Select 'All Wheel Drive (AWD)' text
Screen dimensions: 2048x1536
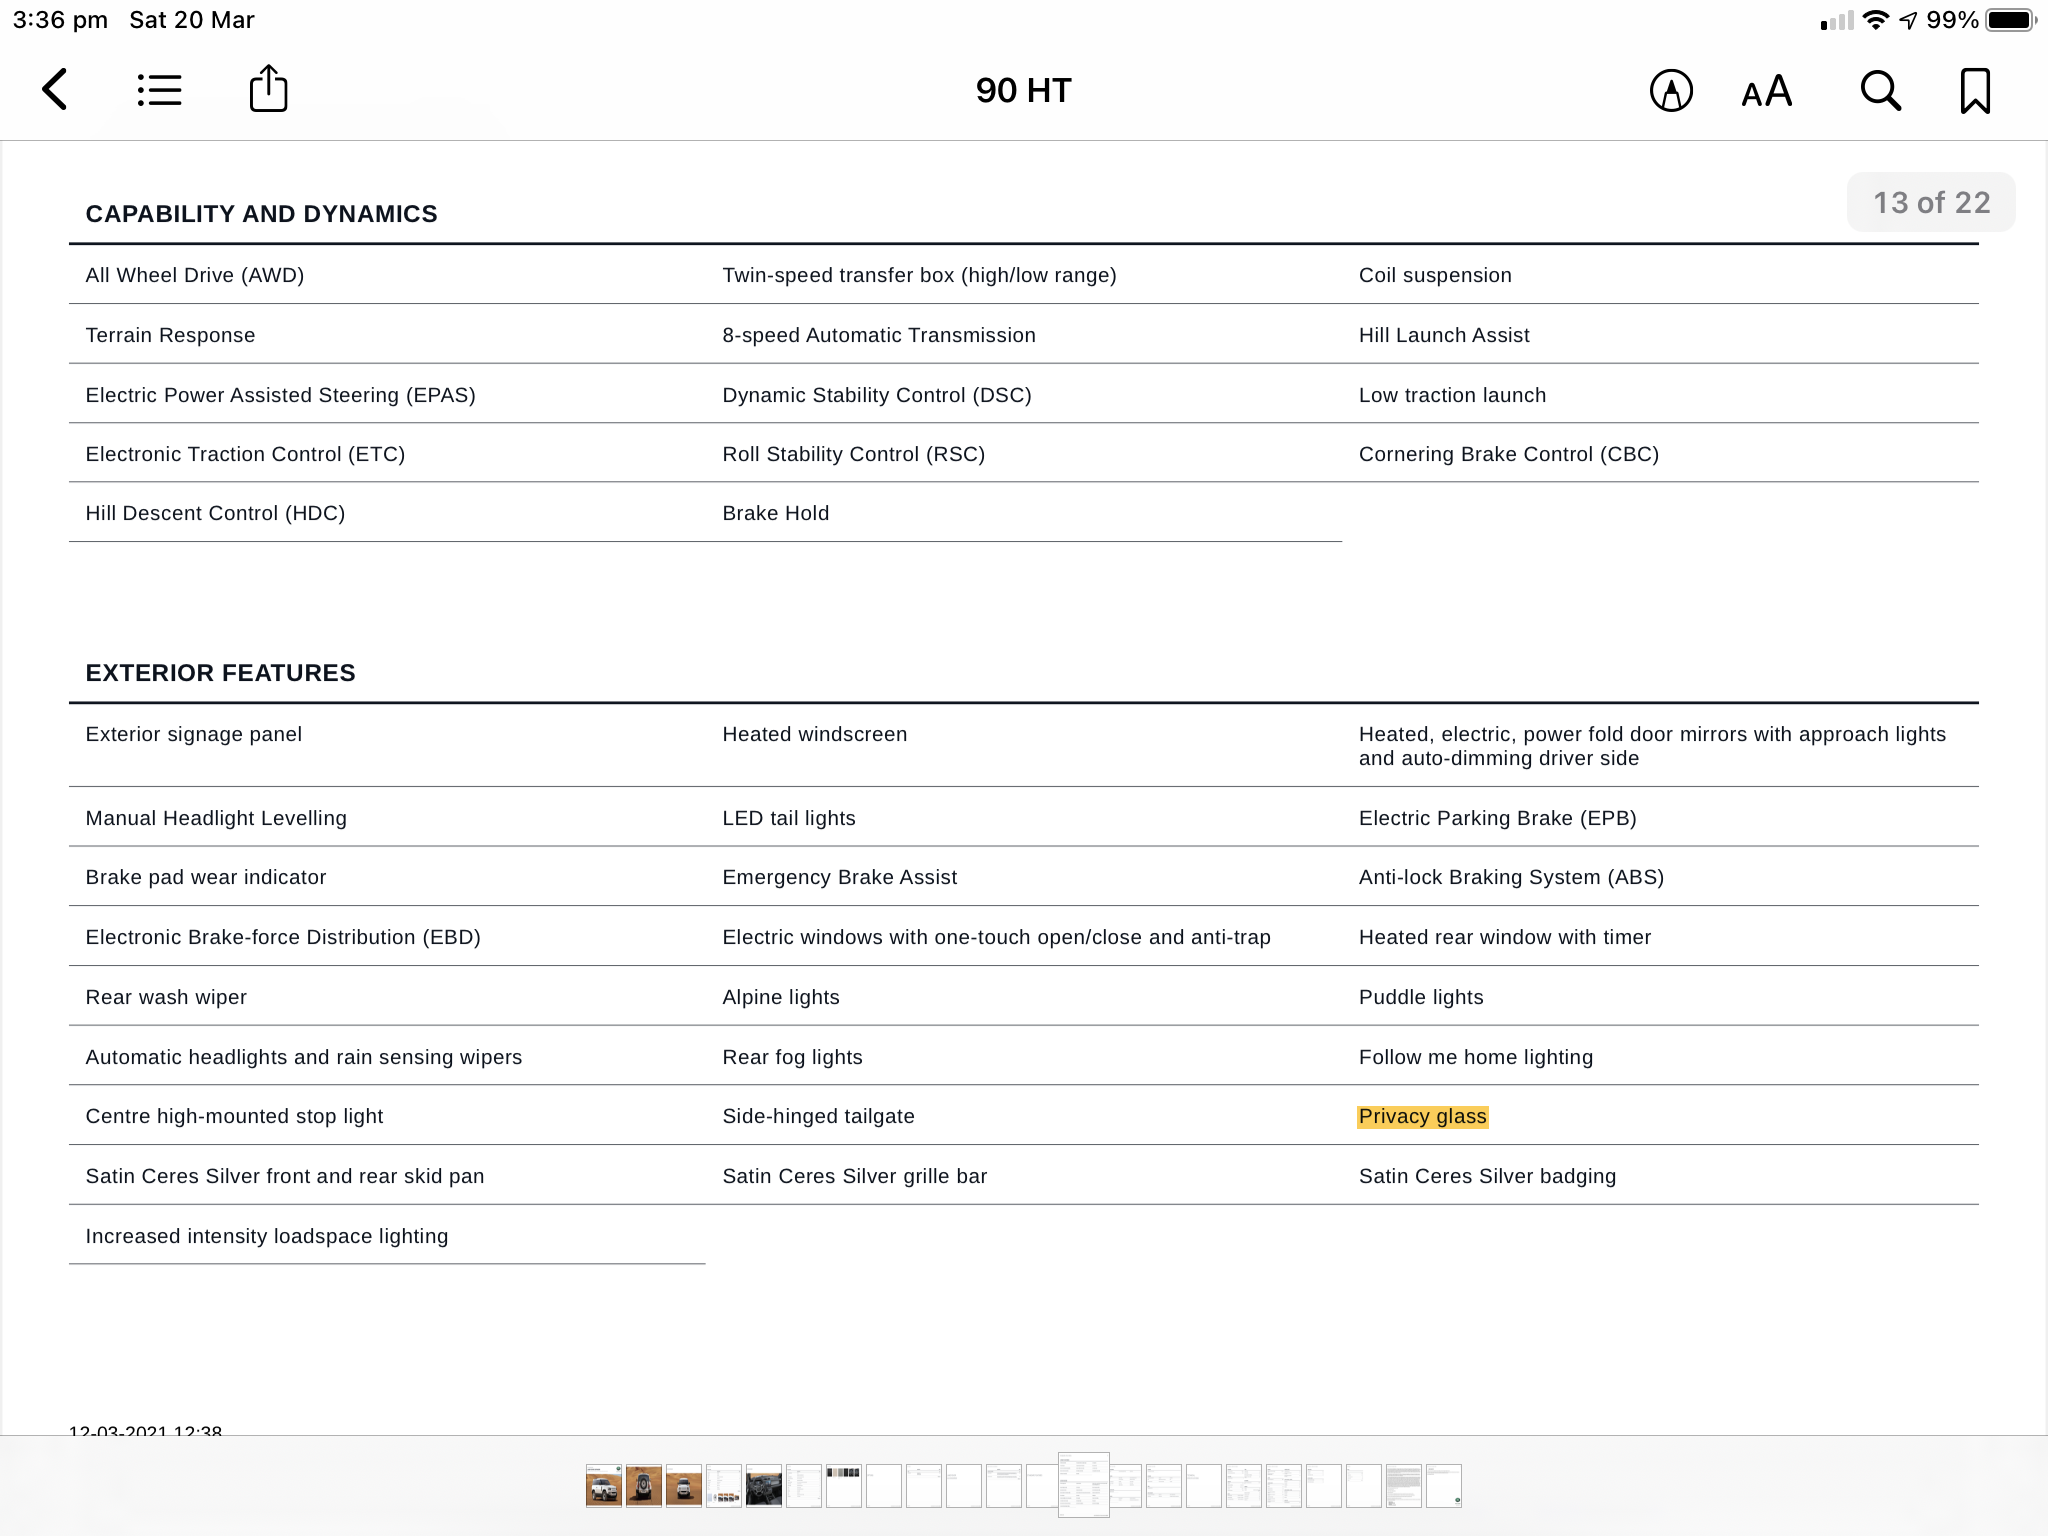[x=195, y=275]
